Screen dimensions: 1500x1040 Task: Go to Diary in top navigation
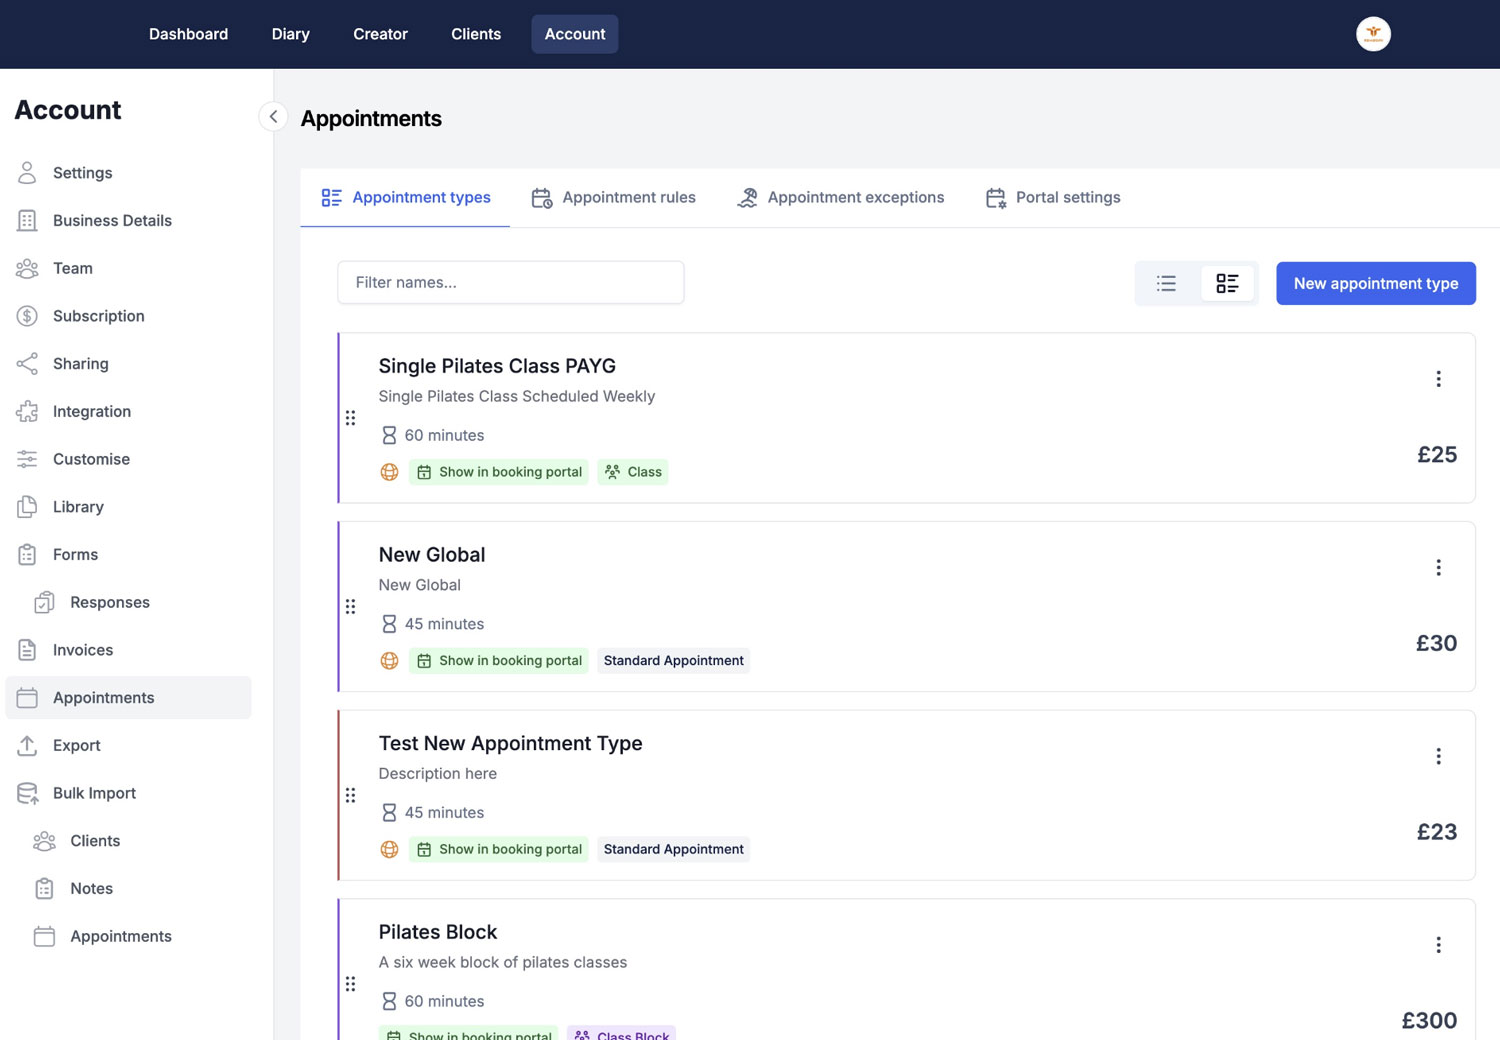click(x=290, y=34)
